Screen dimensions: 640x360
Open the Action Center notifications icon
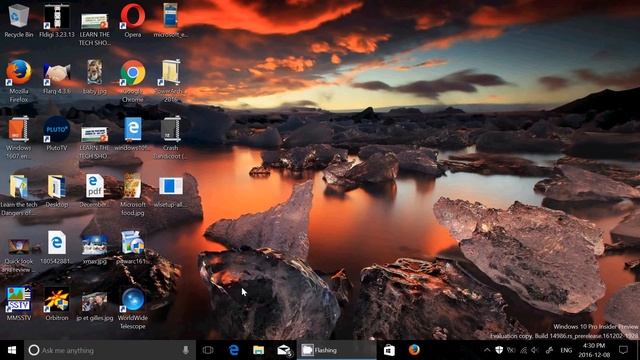623,350
